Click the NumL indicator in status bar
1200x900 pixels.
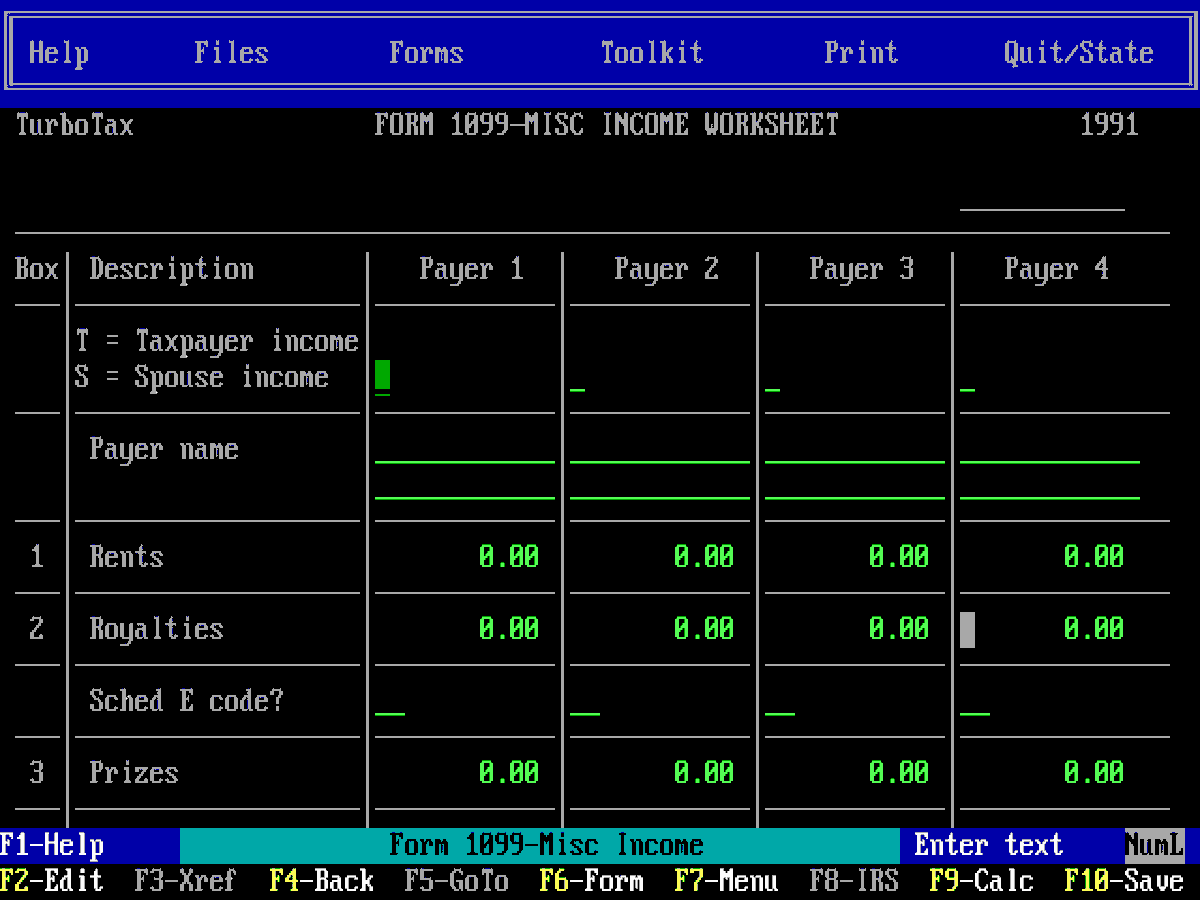click(1155, 845)
